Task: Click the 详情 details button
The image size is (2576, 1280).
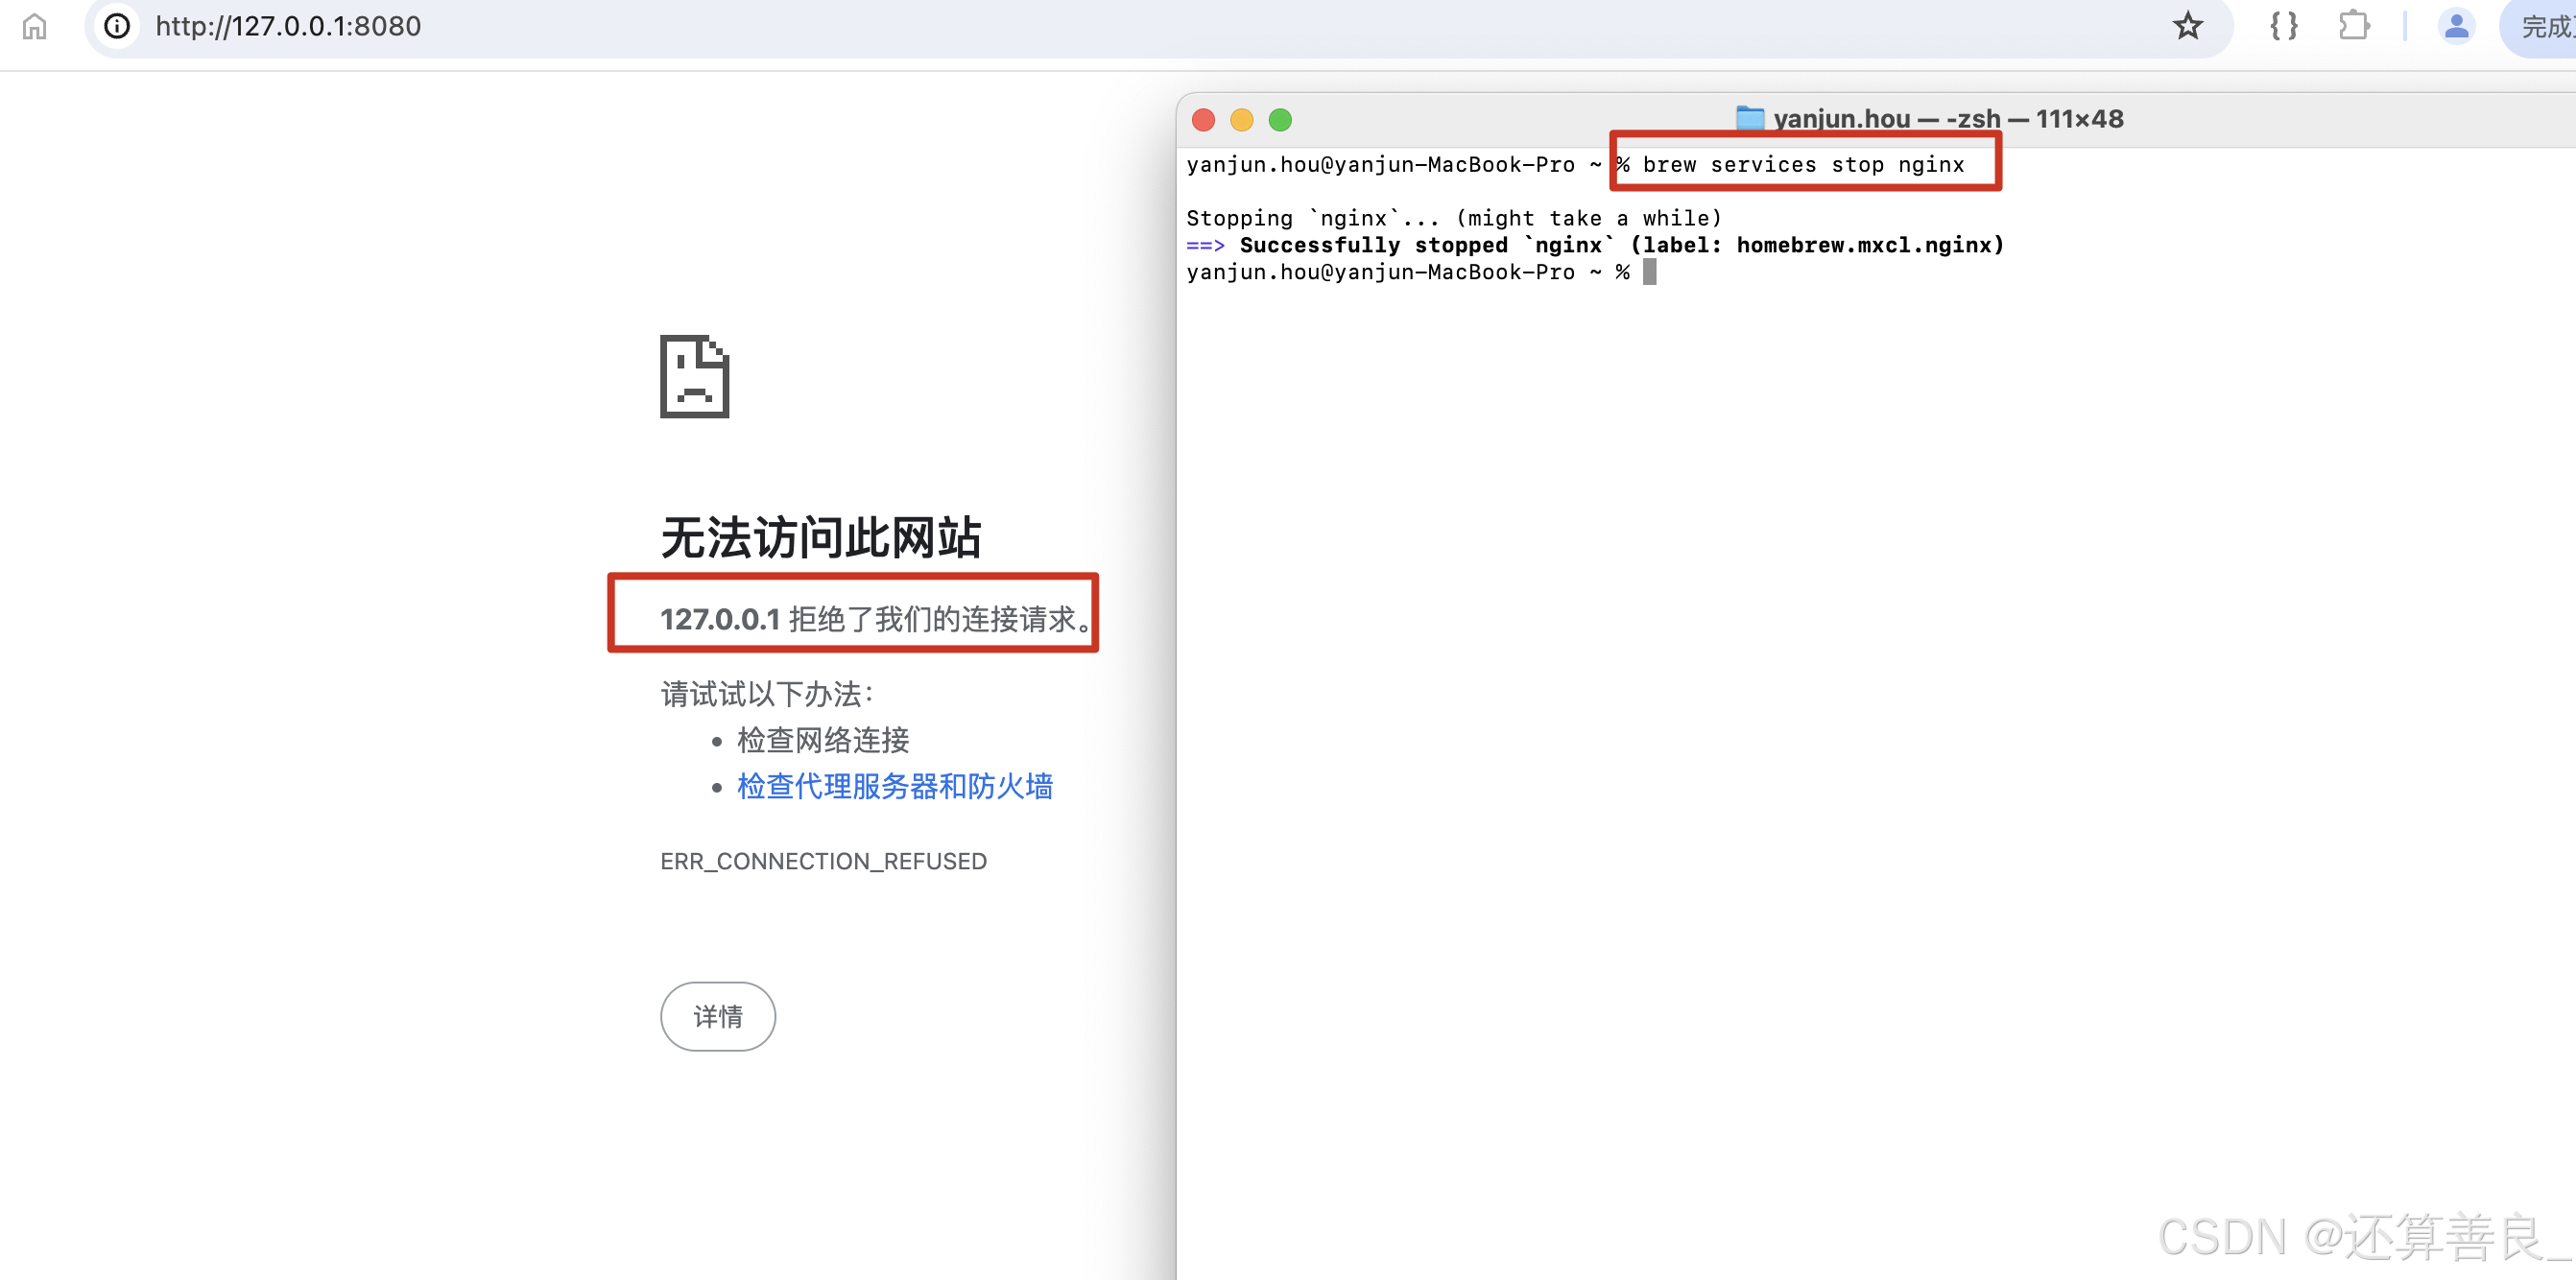Action: point(718,1016)
